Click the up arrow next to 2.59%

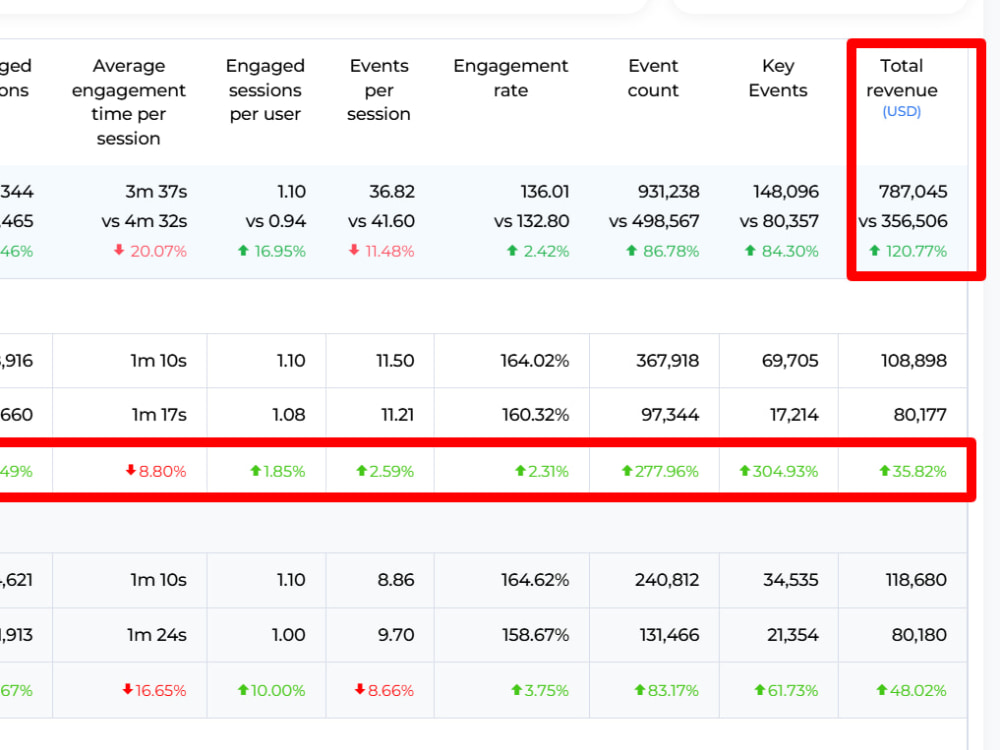tap(362, 471)
